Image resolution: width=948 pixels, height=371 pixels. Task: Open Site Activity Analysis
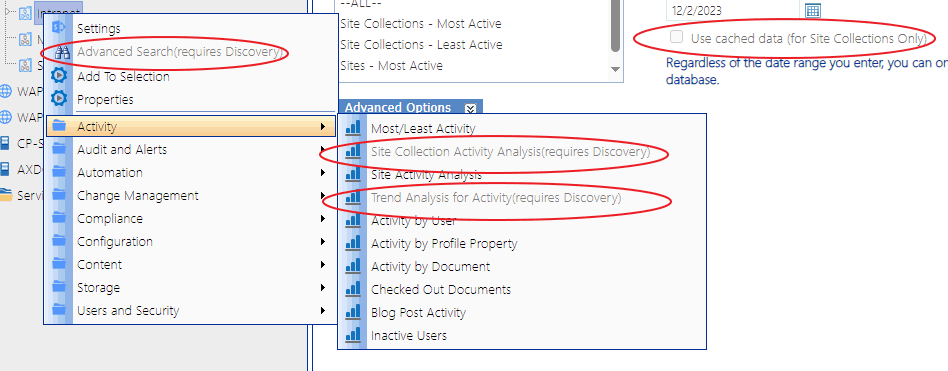[426, 175]
